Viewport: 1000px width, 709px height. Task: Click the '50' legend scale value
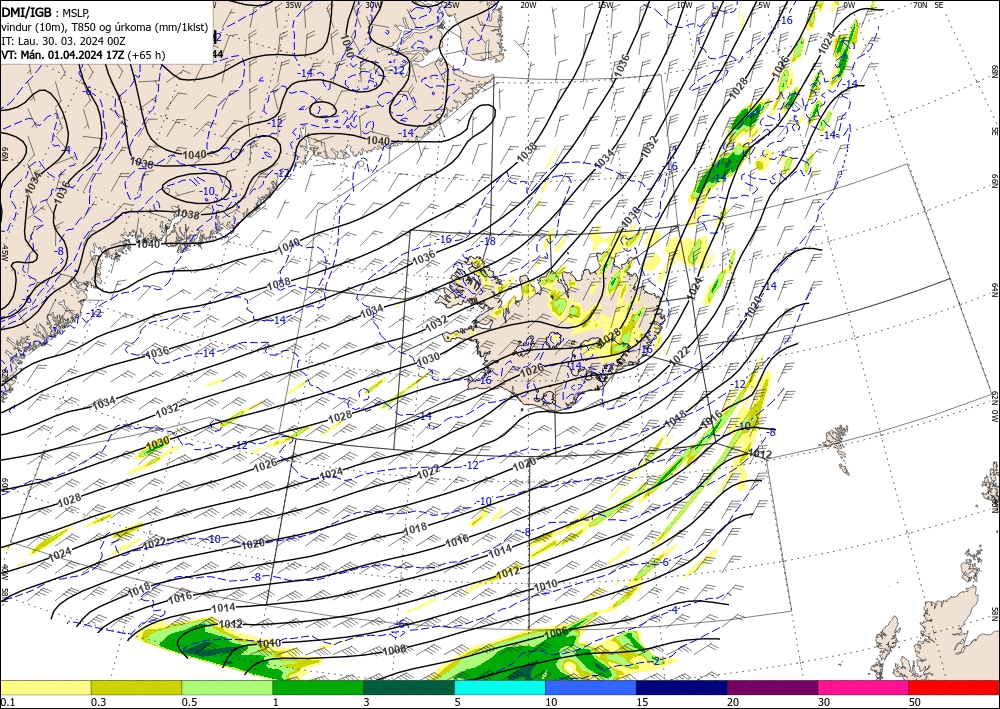[x=915, y=702]
